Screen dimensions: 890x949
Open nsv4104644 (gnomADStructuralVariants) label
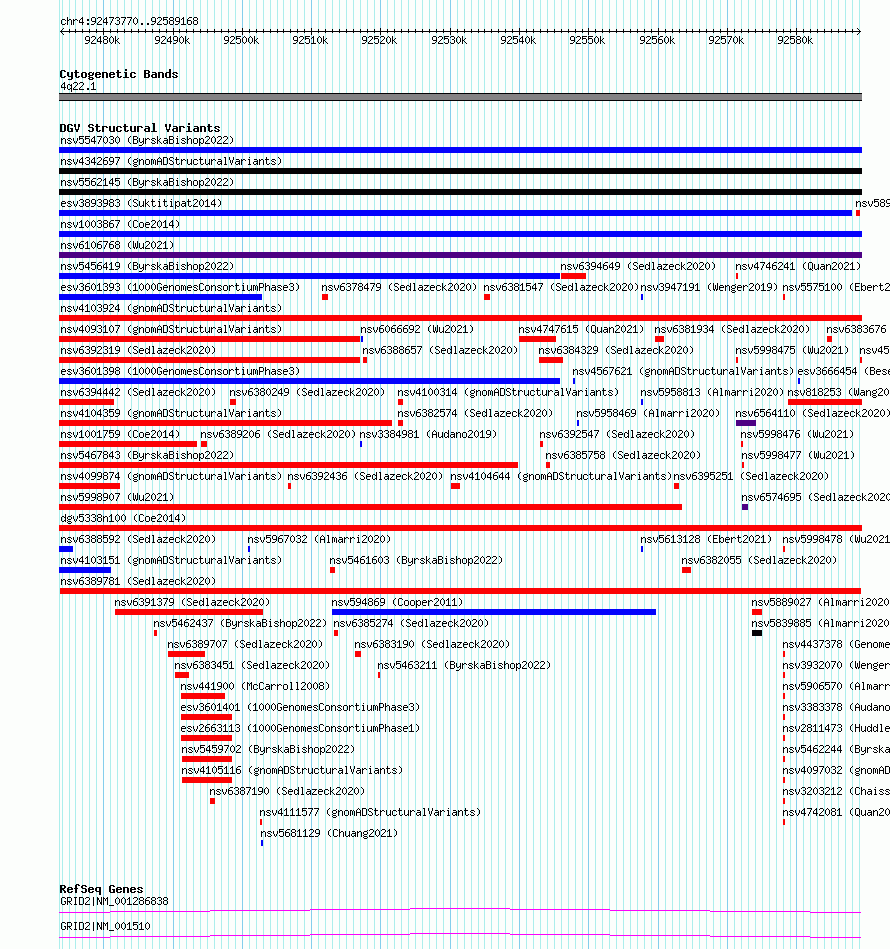pyautogui.click(x=561, y=476)
